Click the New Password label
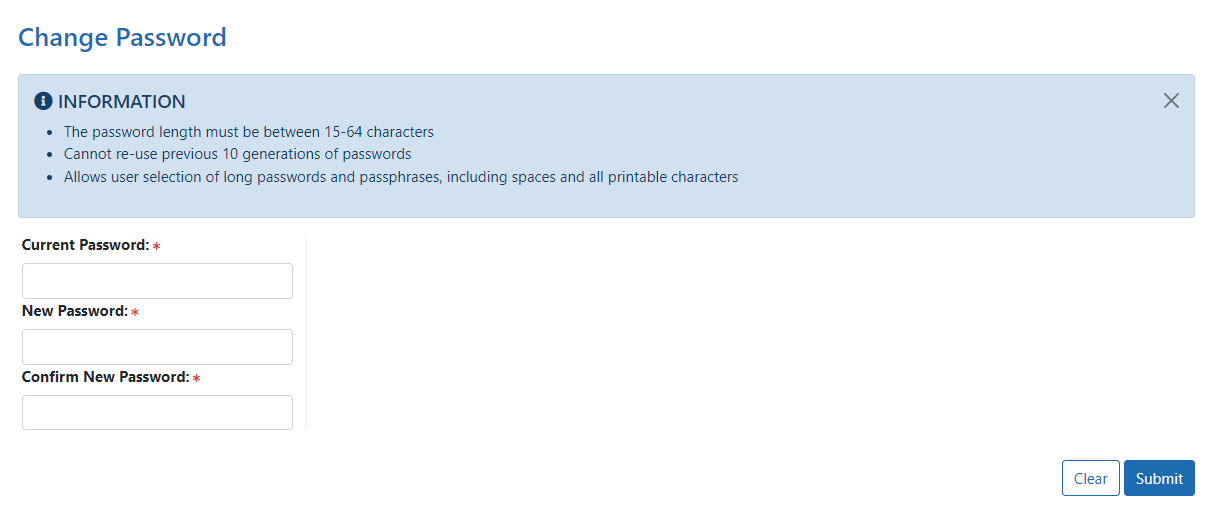Screen dimensions: 1218x517 74,311
